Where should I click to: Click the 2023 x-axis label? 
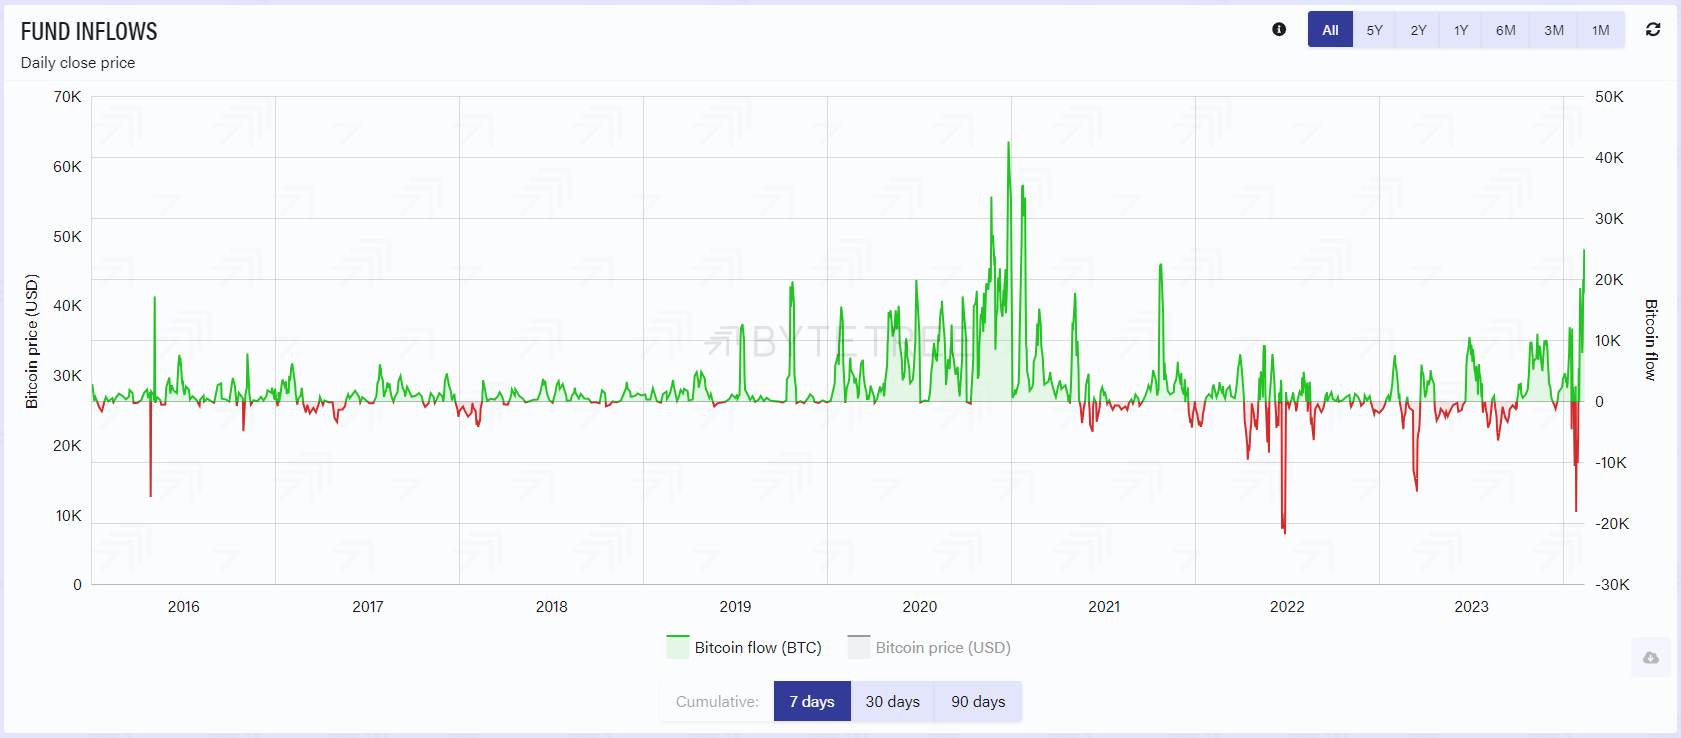coord(1471,607)
